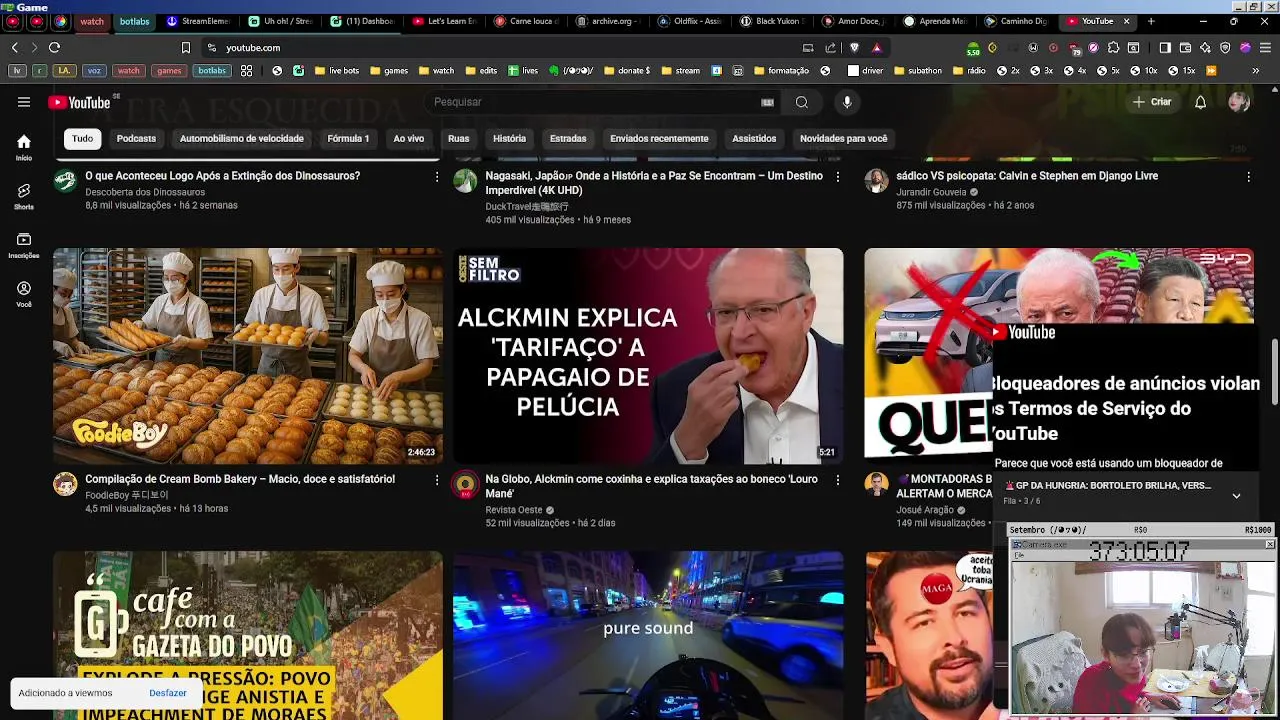Go to YouTube home via logo
The image size is (1280, 720).
pos(79,102)
